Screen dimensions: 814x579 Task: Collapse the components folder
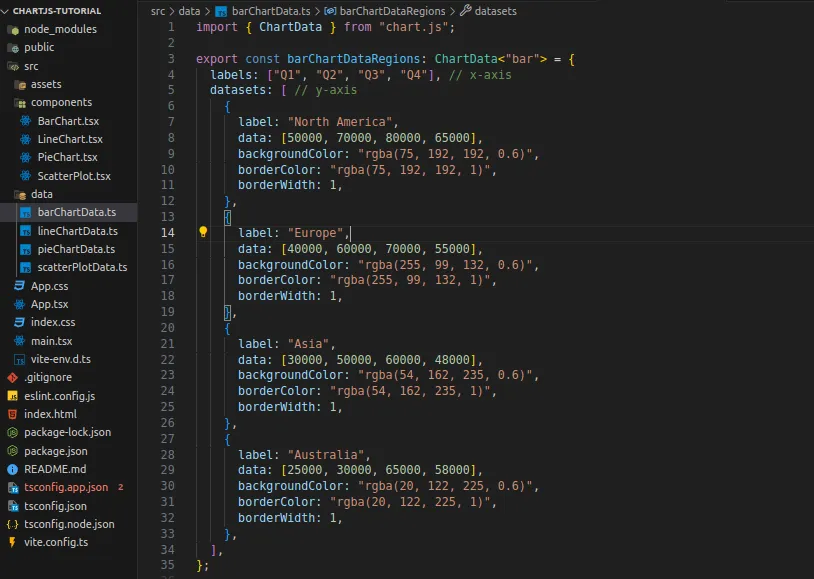pyautogui.click(x=61, y=102)
